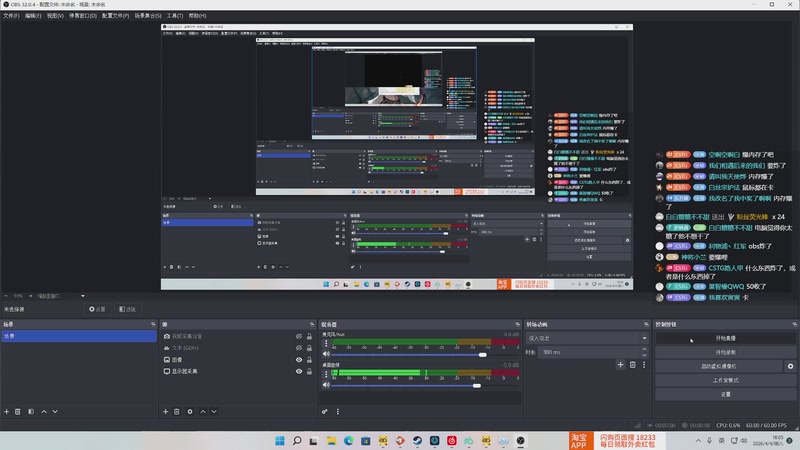Mute the 桌面音频 speaker icon
The width and height of the screenshot is (800, 450).
click(x=326, y=385)
